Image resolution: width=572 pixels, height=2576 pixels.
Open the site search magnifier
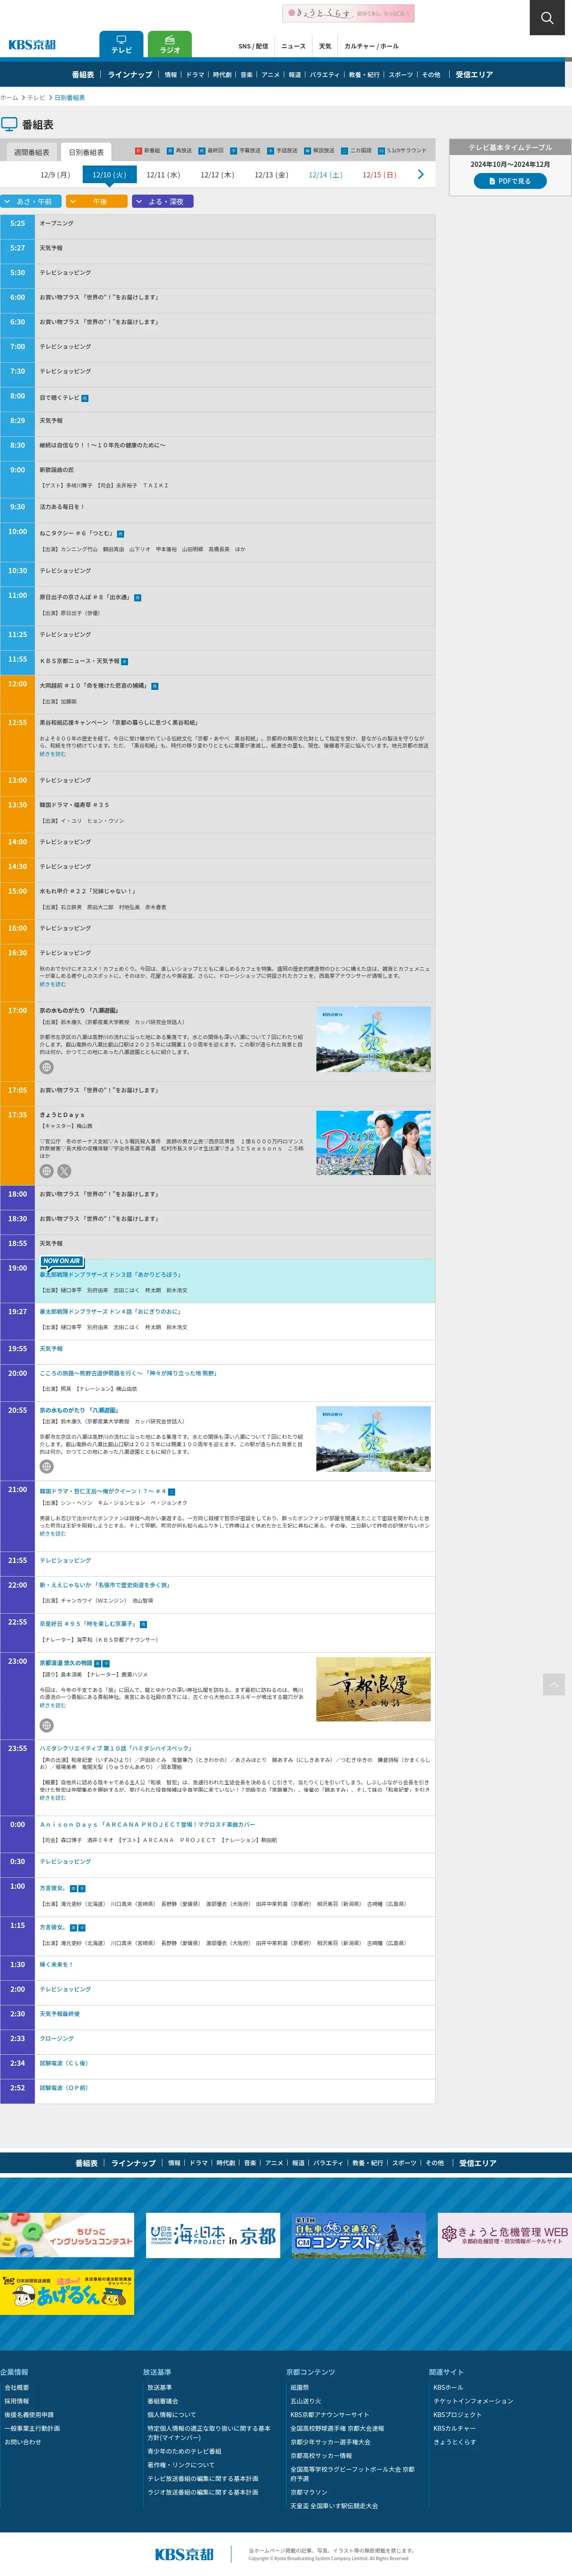click(547, 17)
